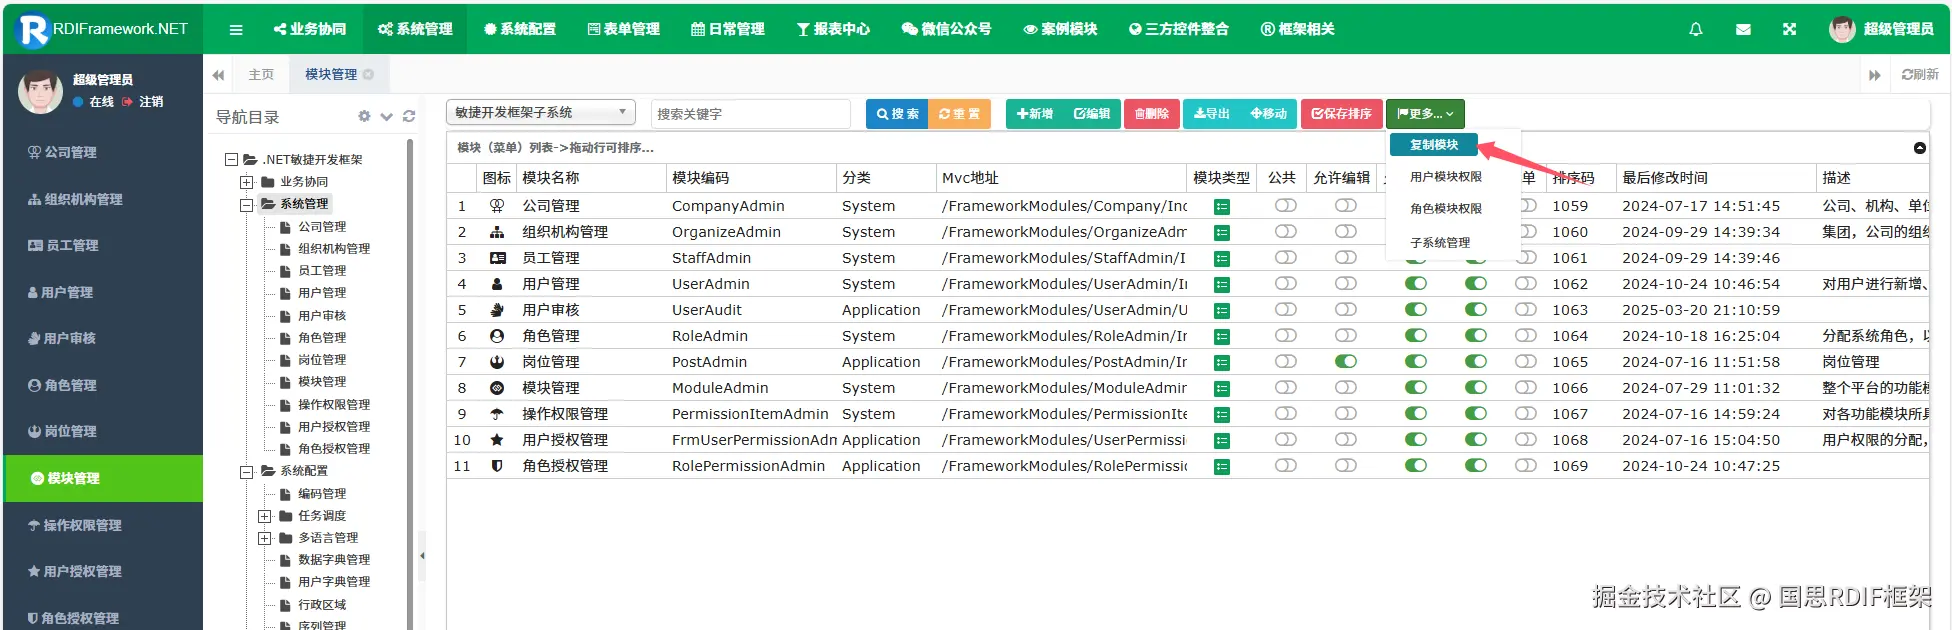Screen dimensions: 1952x630
Task: Click the 公司管理 row icon in table
Action: [x=497, y=206]
